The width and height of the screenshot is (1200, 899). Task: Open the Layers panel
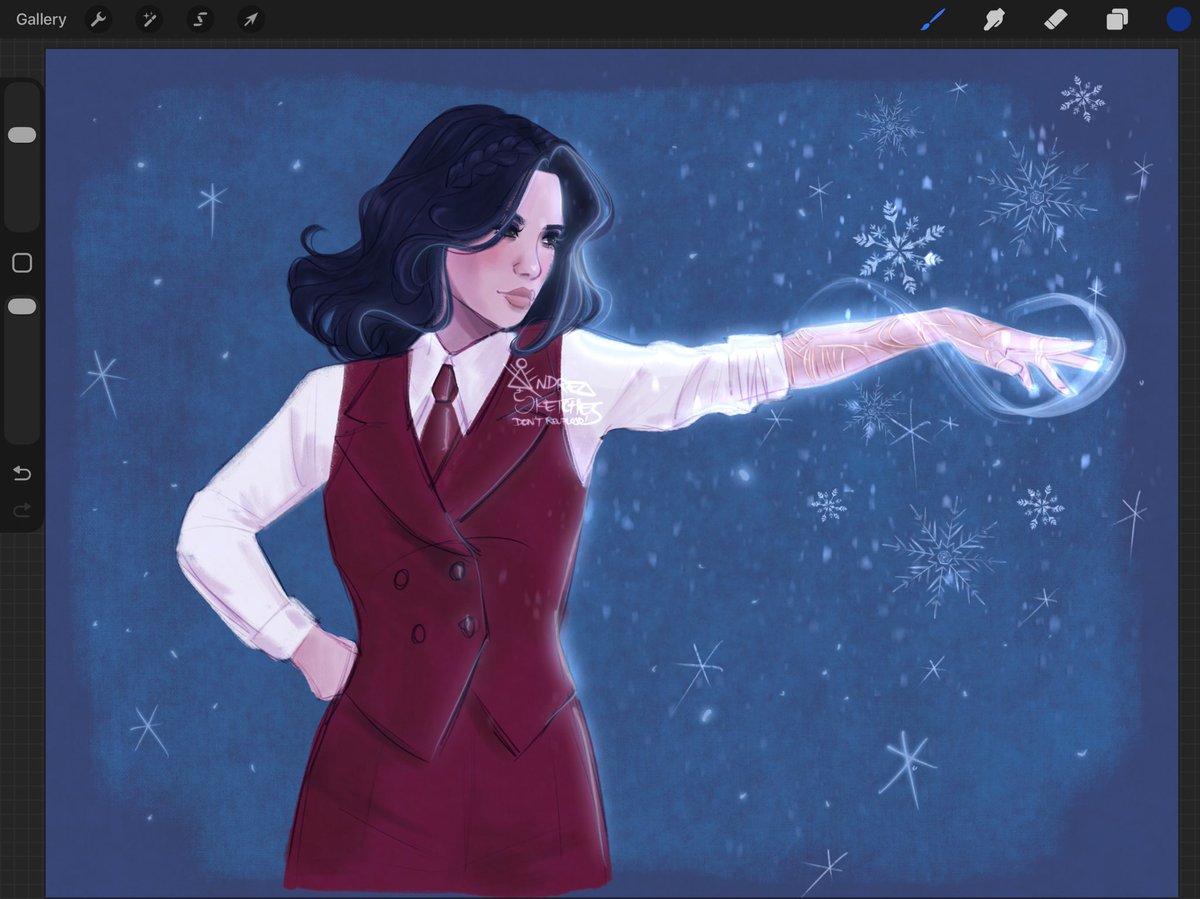[1117, 19]
